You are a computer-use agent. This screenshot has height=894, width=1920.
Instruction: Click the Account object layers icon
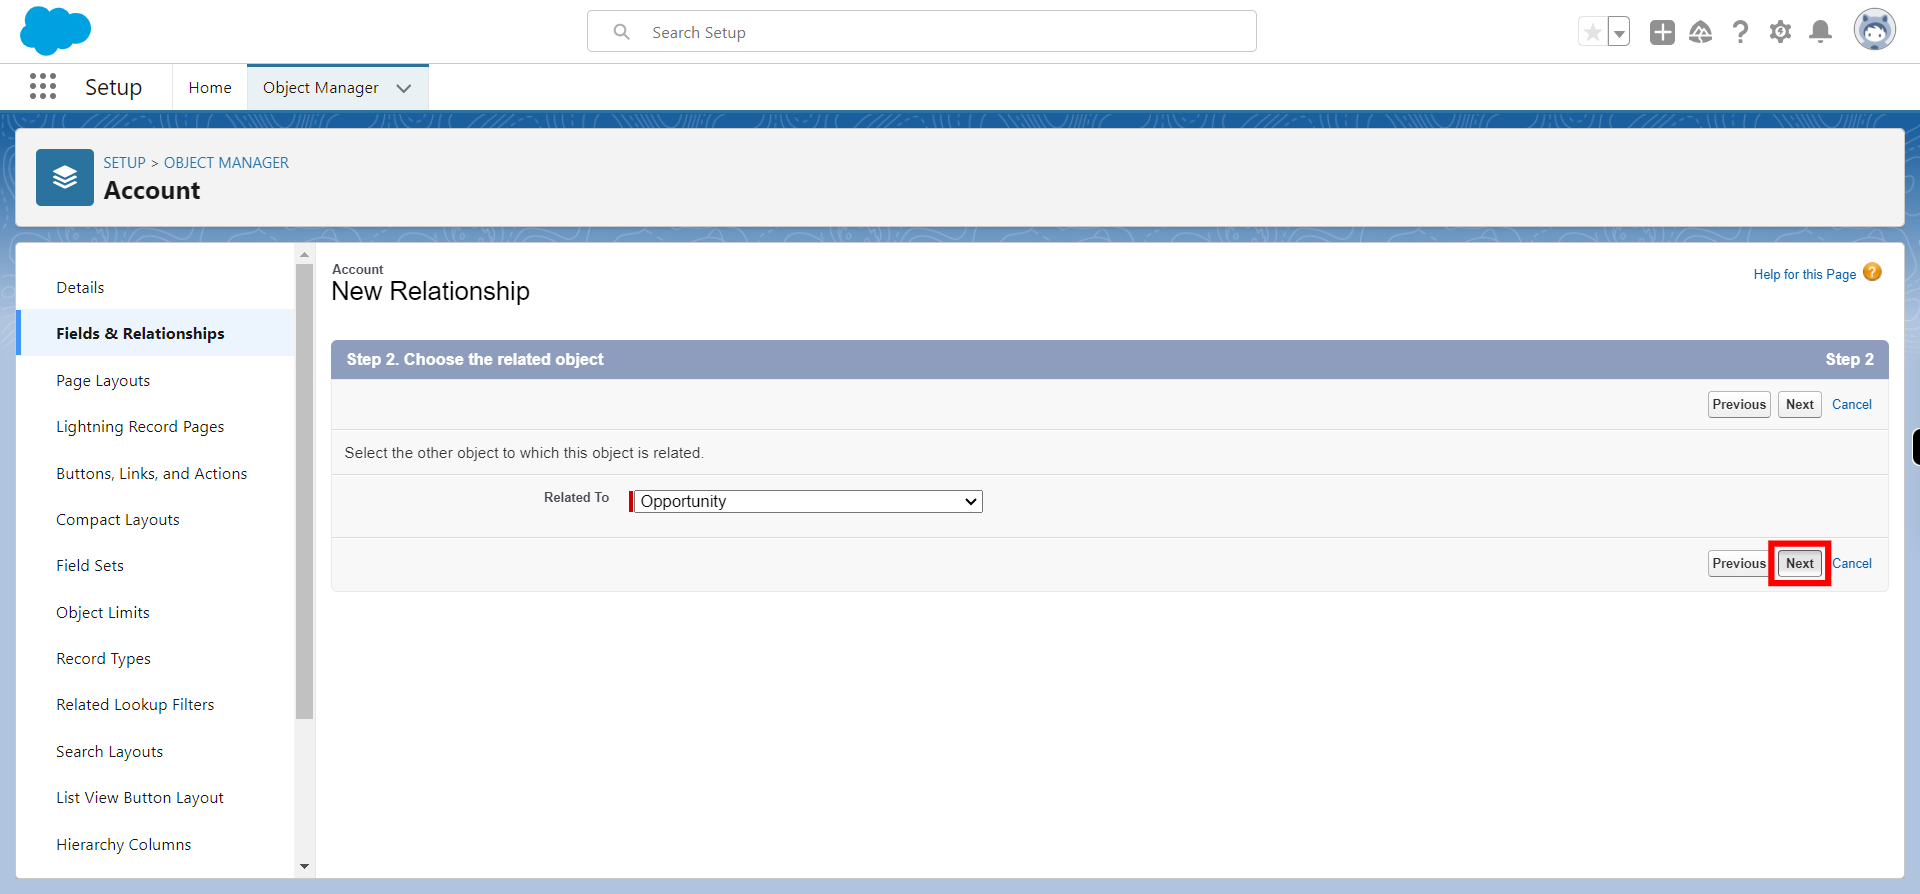65,177
